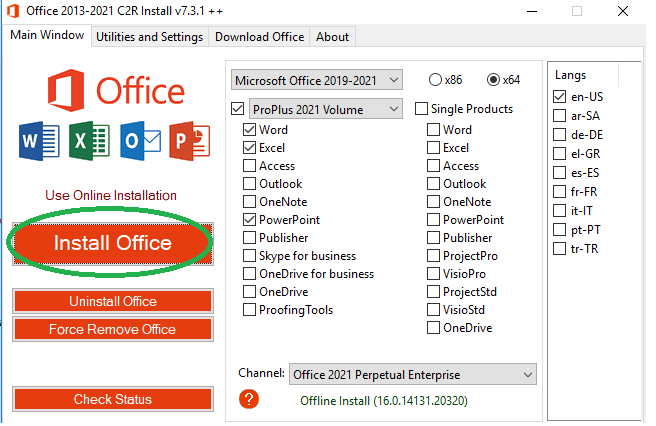Click the Excel application icon
This screenshot has height=426, width=656.
[90, 141]
